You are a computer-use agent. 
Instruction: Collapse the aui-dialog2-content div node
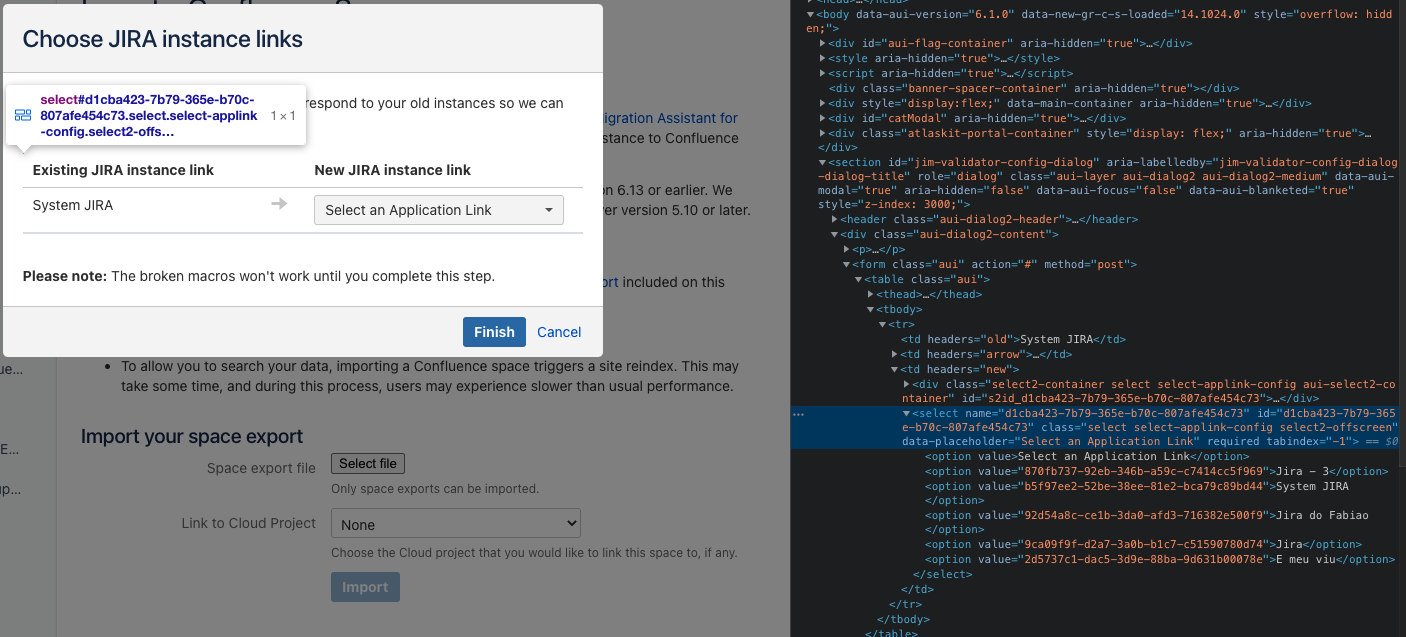click(835, 234)
